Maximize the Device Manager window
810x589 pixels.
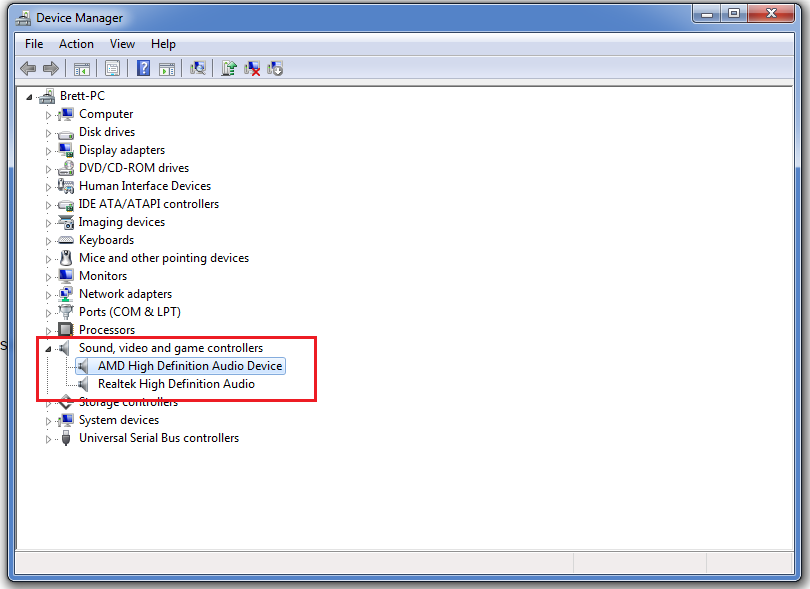(x=734, y=14)
